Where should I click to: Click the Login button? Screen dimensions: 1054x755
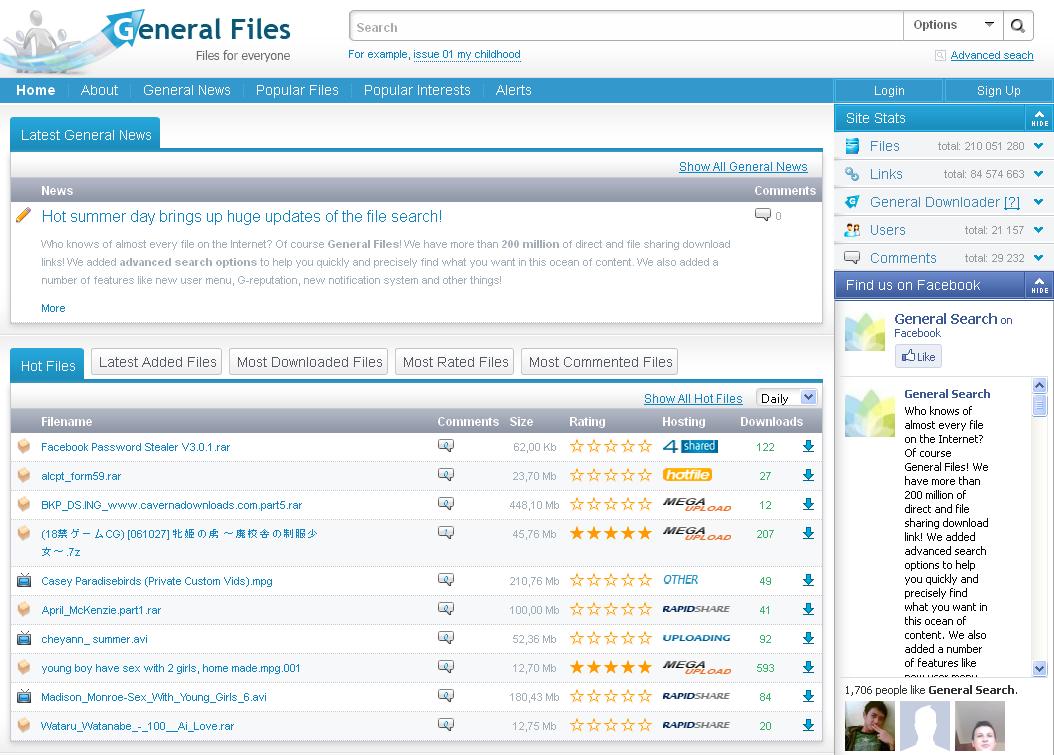tap(889, 91)
